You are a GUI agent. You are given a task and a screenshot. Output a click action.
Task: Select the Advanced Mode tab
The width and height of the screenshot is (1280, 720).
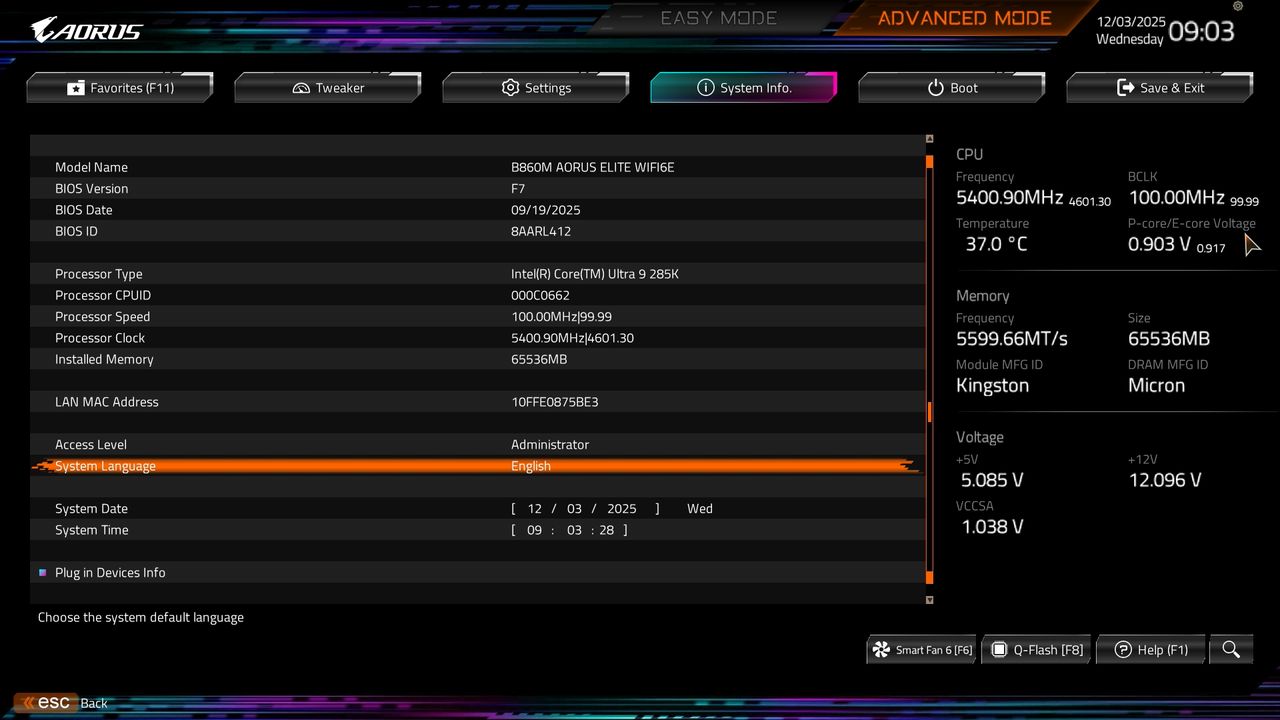[x=963, y=17]
